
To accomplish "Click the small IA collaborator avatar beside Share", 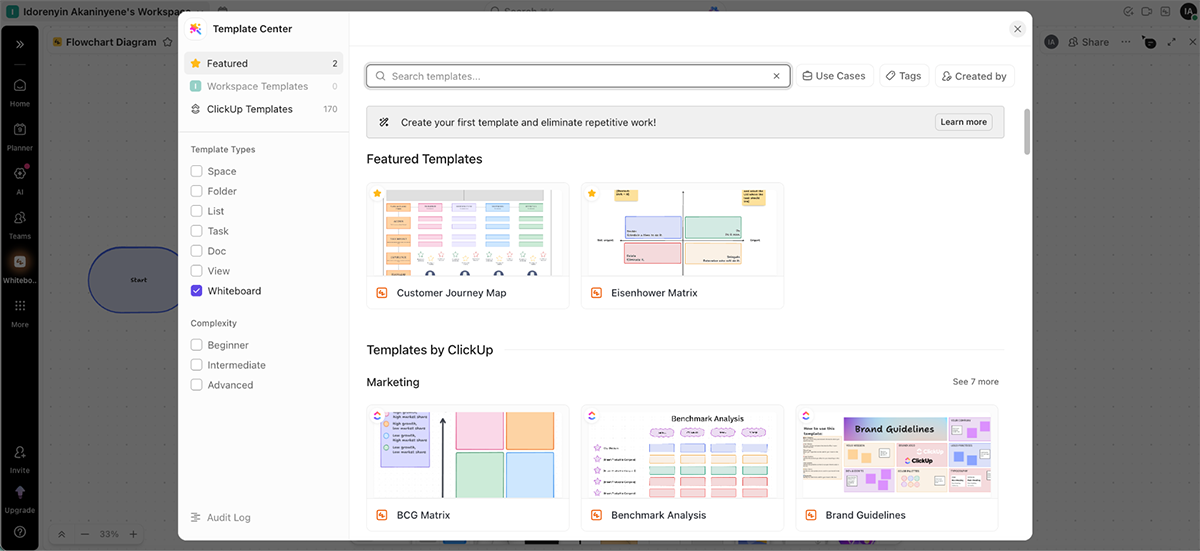I will [x=1051, y=42].
